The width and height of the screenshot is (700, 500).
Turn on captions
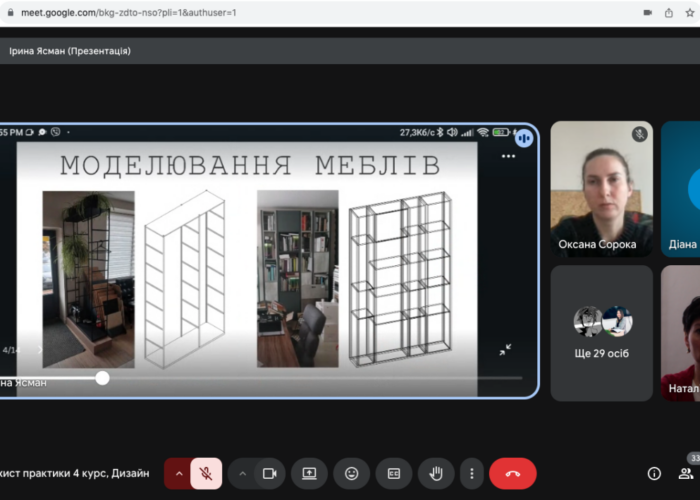(x=394, y=473)
